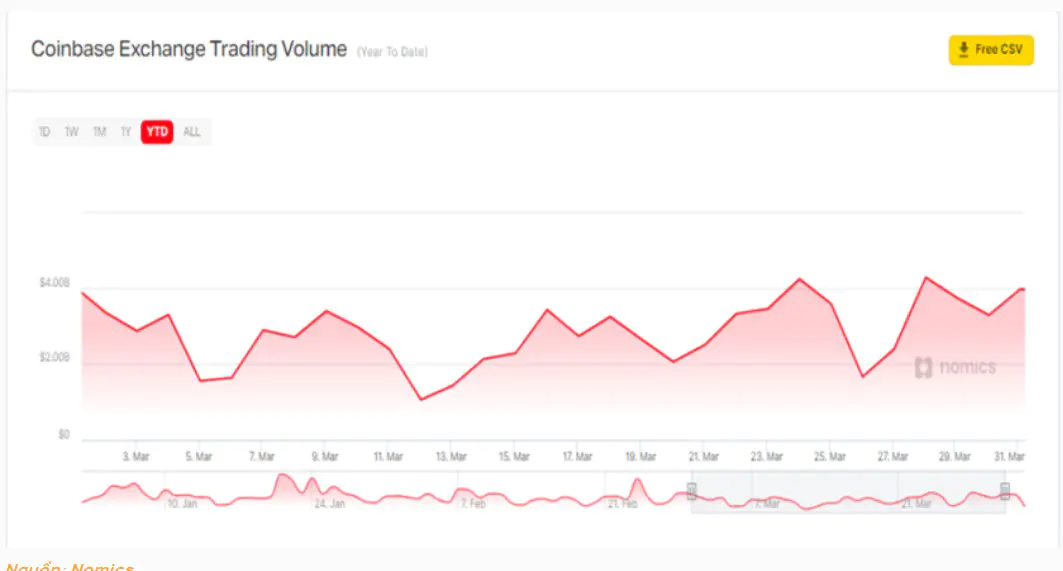Click the '25. Mar' date label
The image size is (1063, 571).
(830, 456)
